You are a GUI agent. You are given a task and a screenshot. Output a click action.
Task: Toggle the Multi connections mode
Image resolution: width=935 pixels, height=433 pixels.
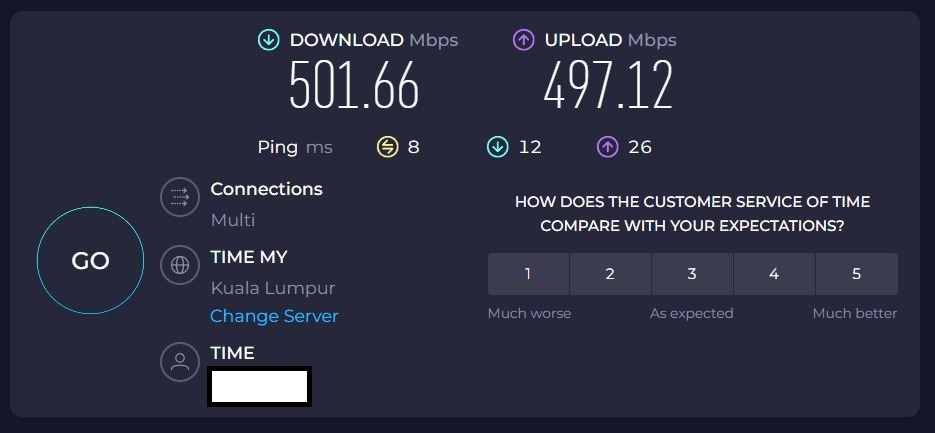[233, 220]
